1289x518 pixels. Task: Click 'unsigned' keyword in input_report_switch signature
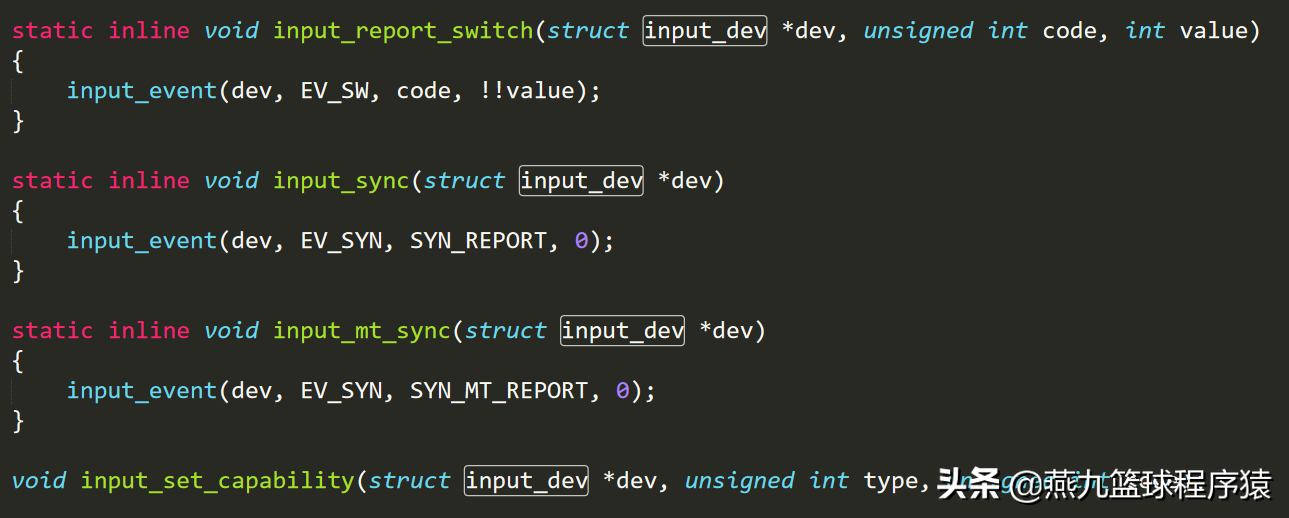pos(918,31)
